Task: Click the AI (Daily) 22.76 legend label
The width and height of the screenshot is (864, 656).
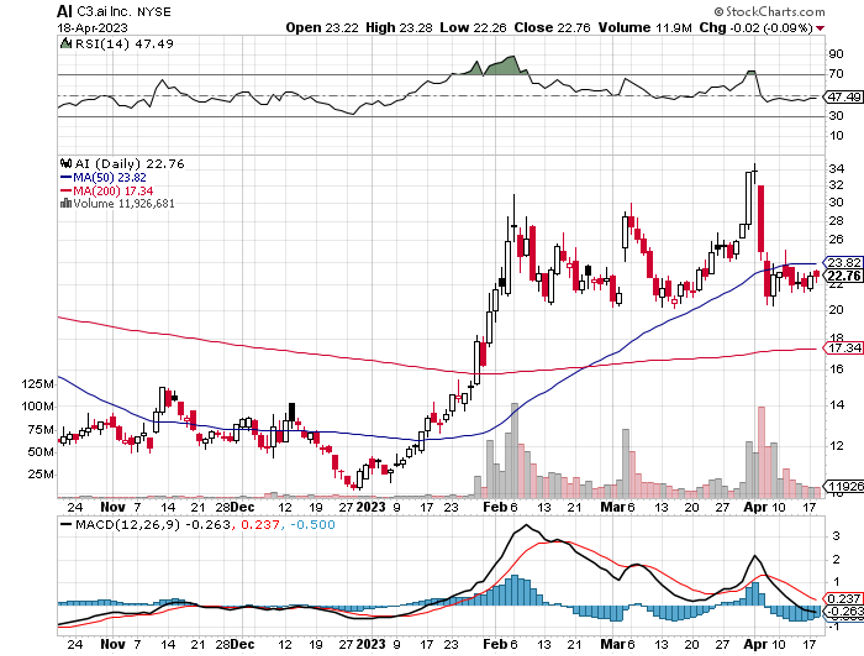Action: 129,164
